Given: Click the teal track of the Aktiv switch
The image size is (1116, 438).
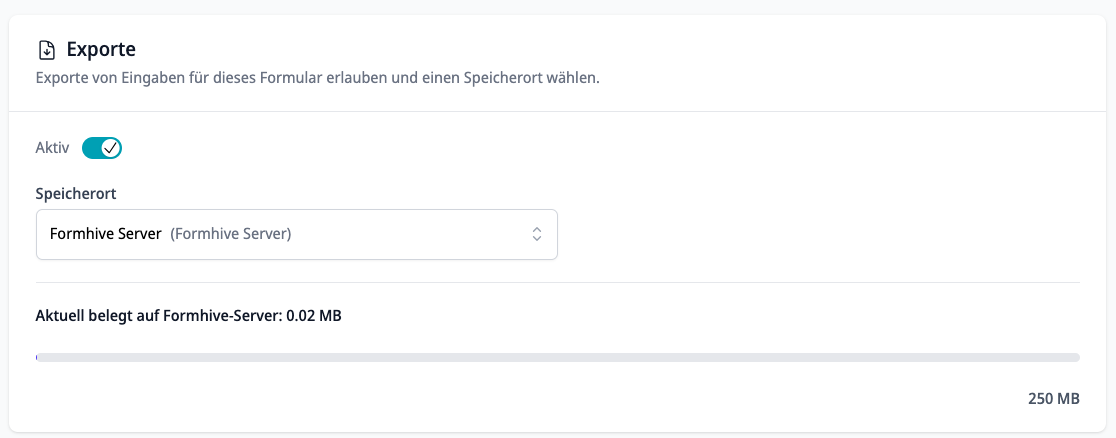Looking at the screenshot, I should click(x=91, y=148).
